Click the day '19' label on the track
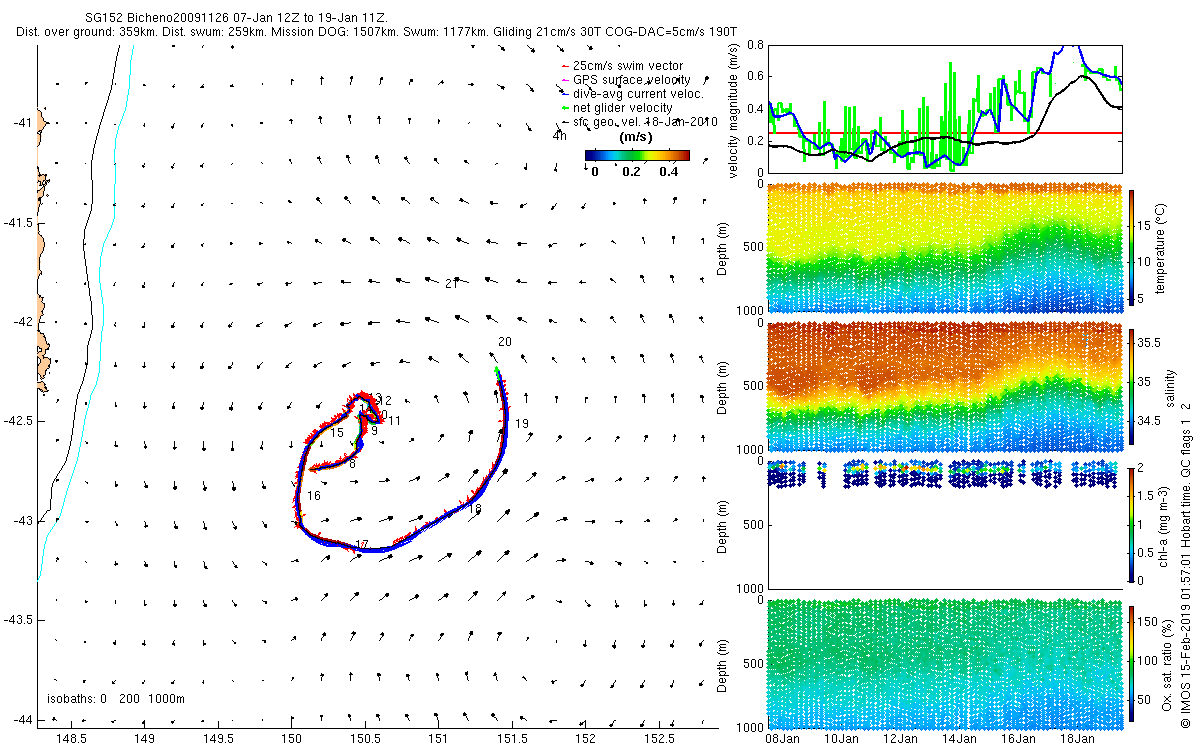 point(522,424)
